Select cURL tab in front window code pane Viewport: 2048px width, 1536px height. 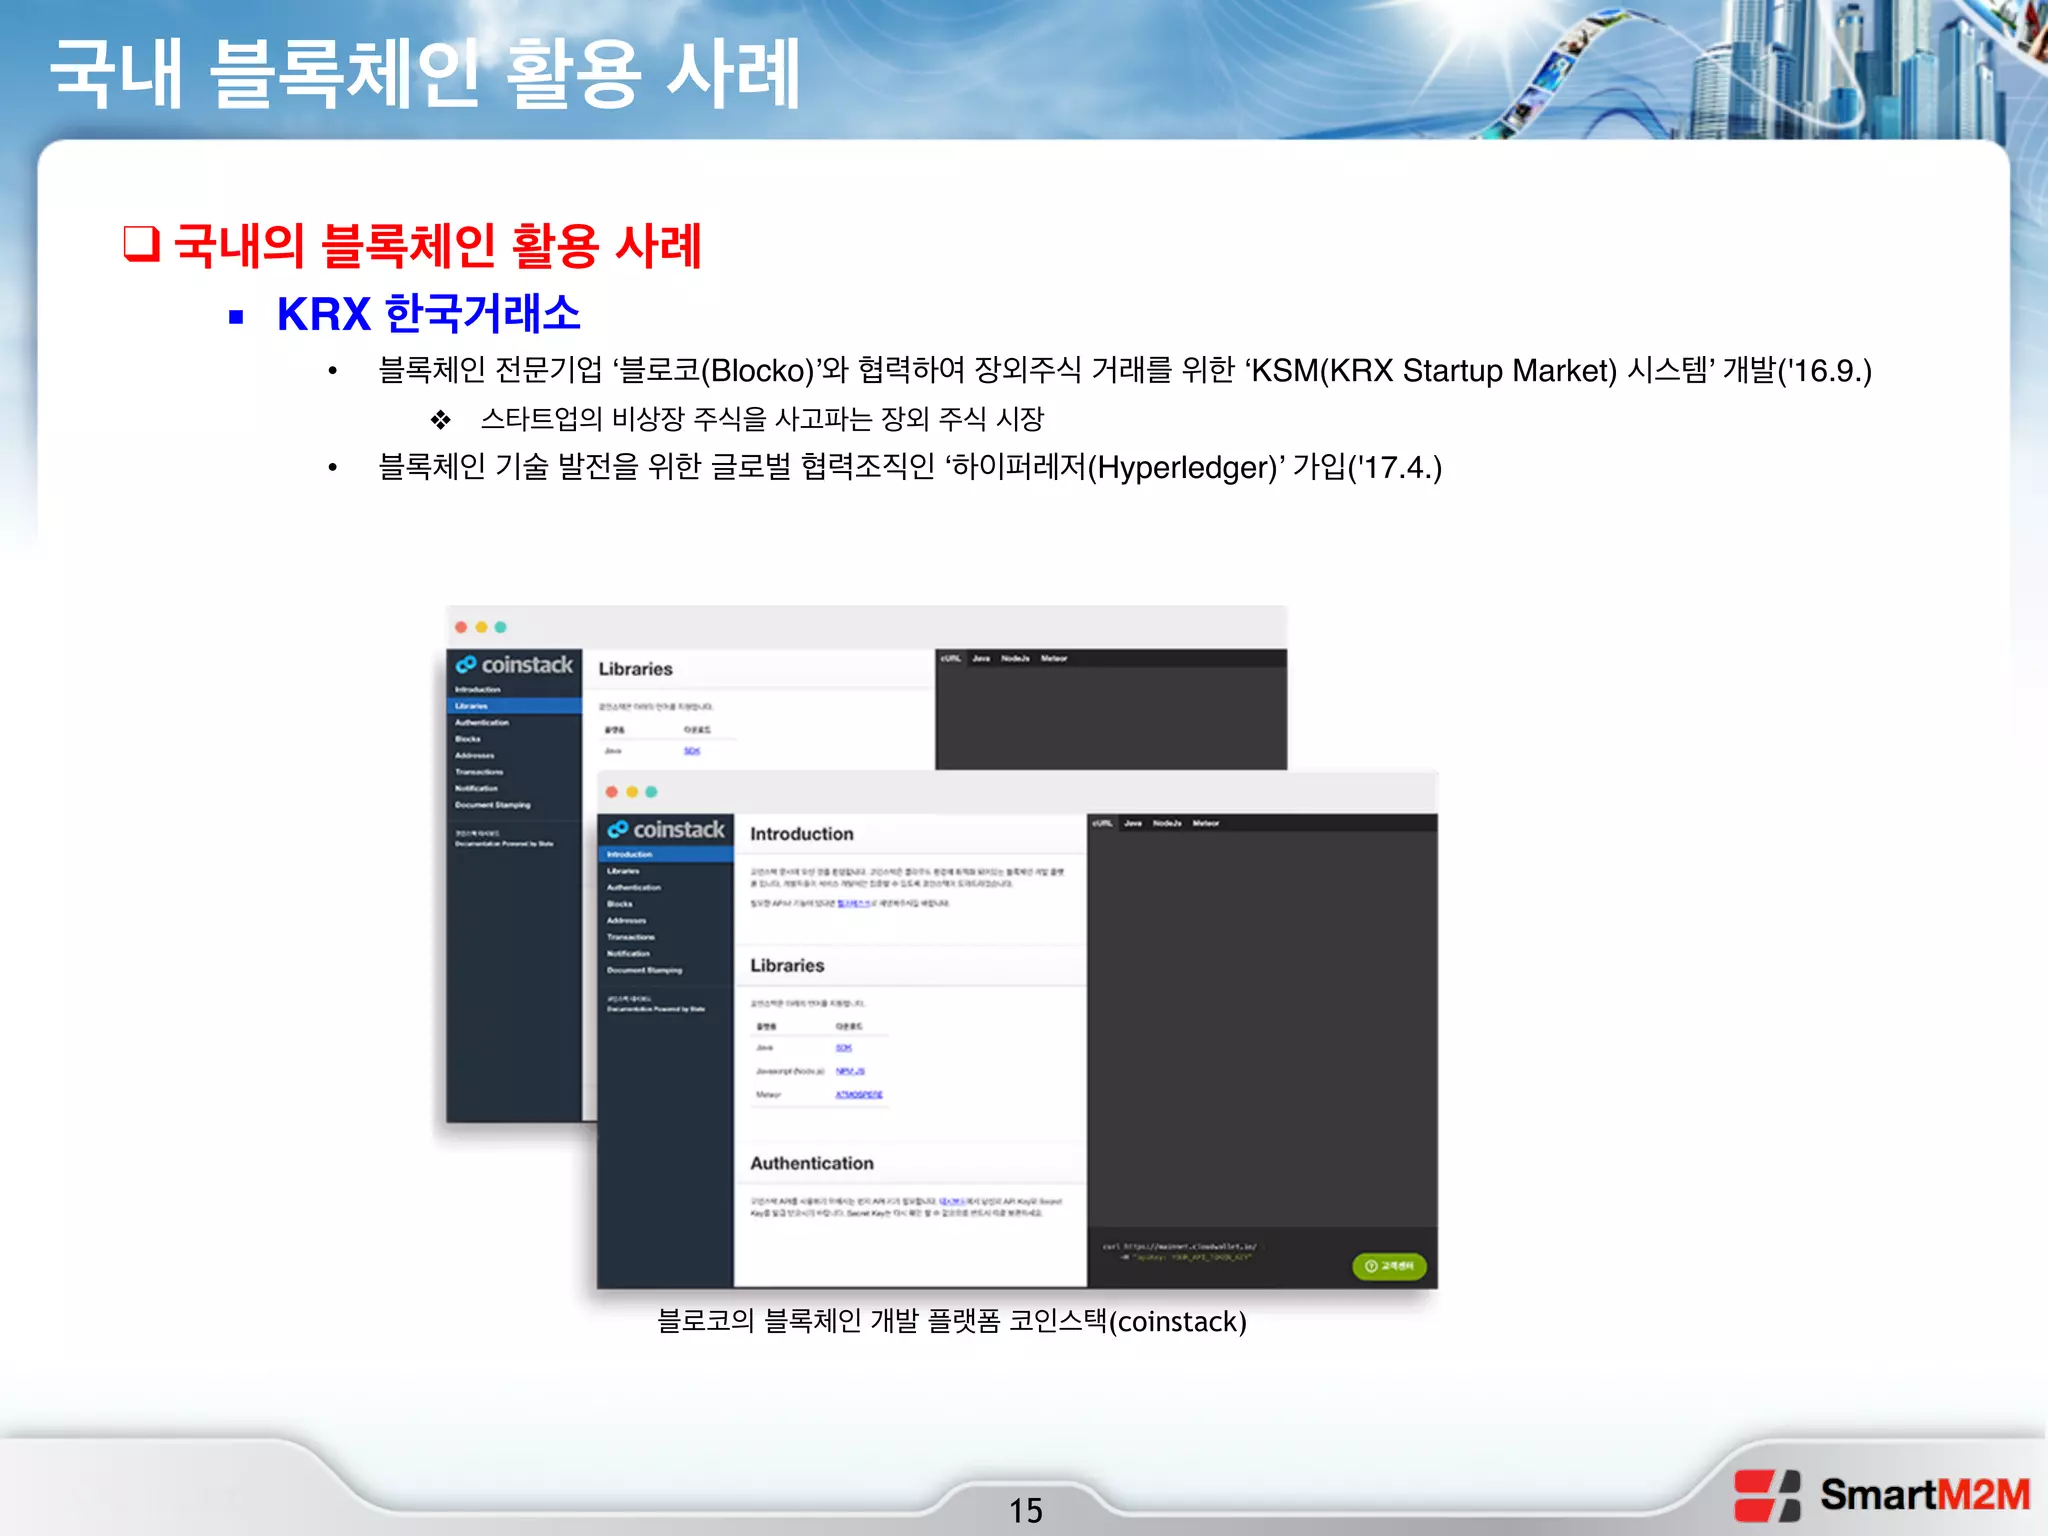tap(1102, 824)
